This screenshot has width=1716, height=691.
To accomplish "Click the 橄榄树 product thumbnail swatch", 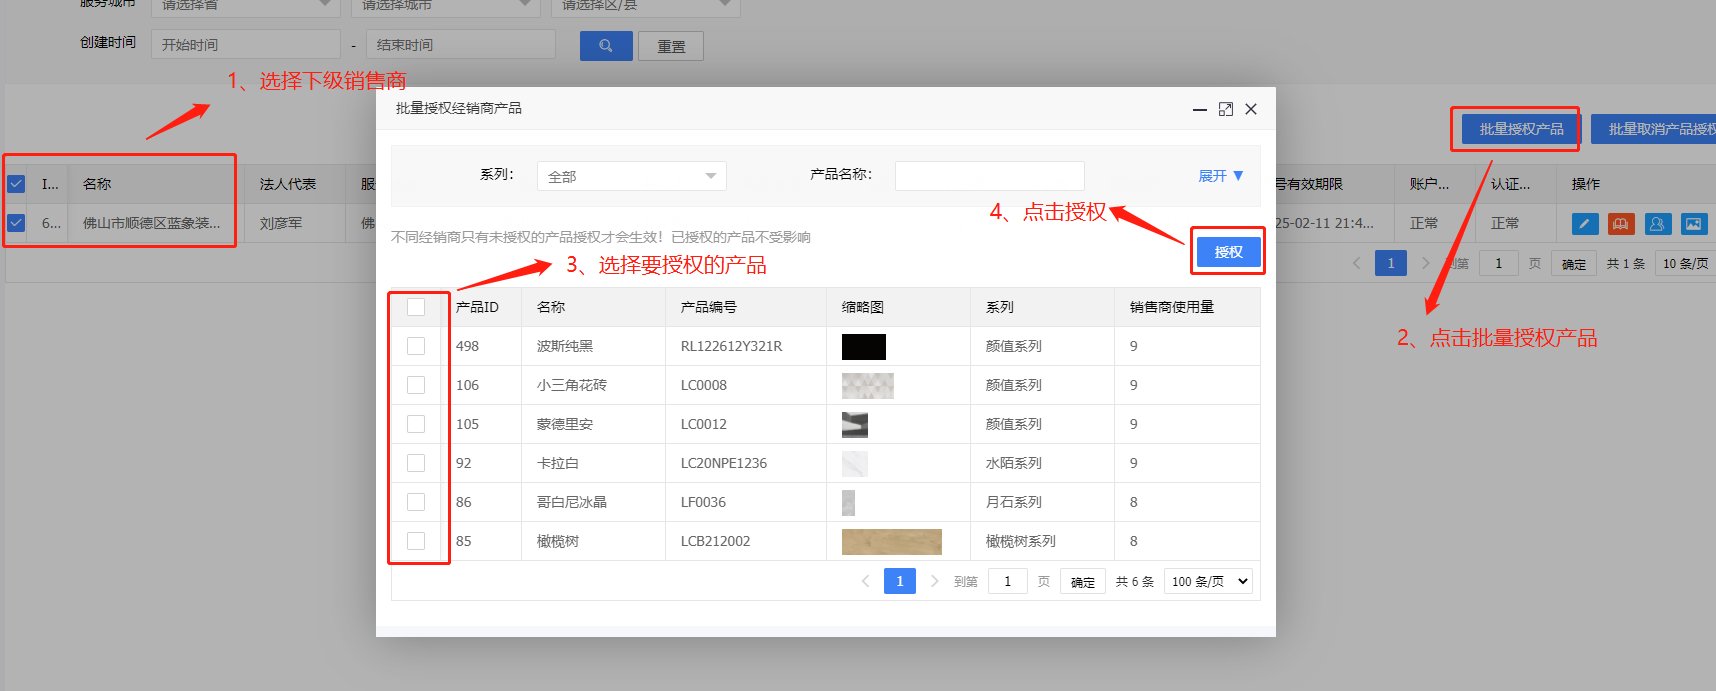I will [x=891, y=541].
